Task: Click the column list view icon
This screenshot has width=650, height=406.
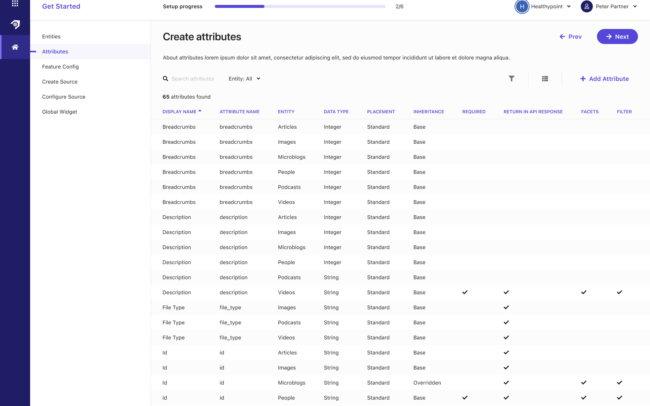Action: point(545,78)
